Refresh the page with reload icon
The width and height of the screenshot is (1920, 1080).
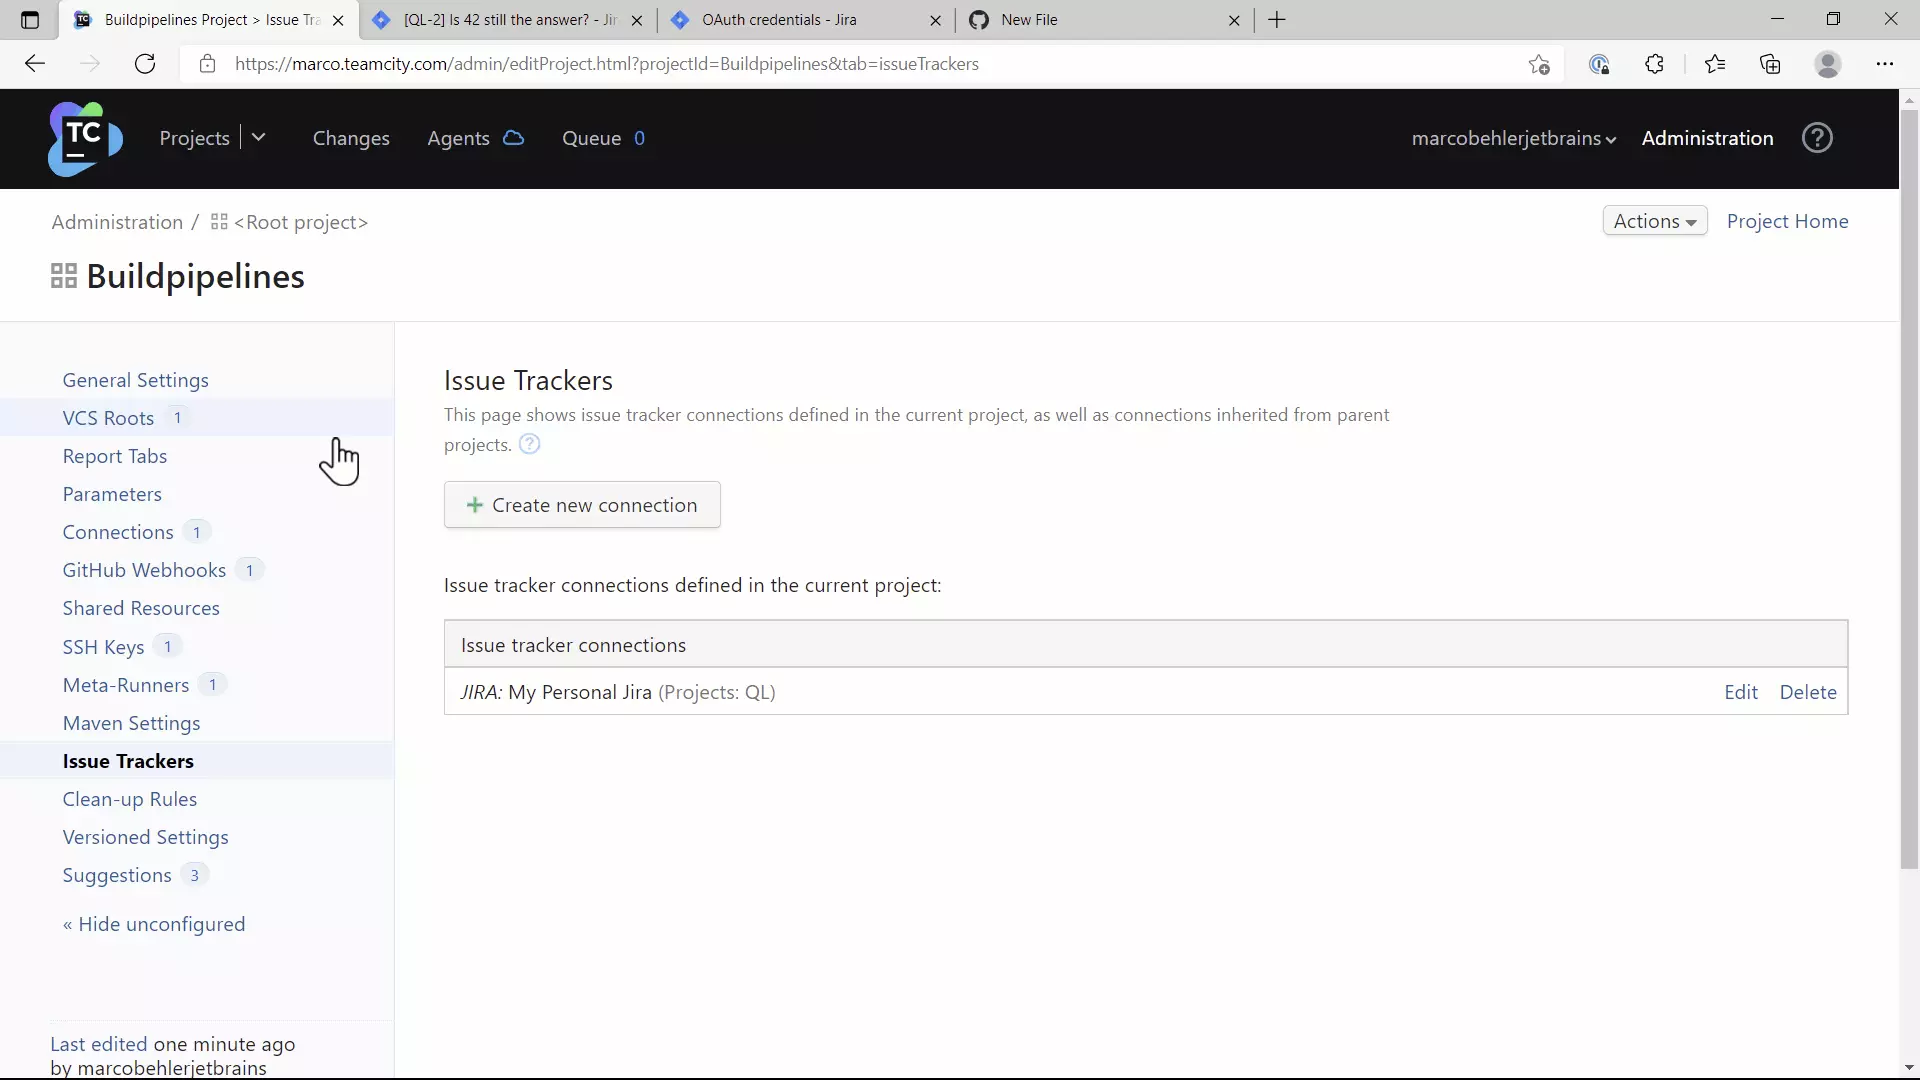[x=145, y=64]
